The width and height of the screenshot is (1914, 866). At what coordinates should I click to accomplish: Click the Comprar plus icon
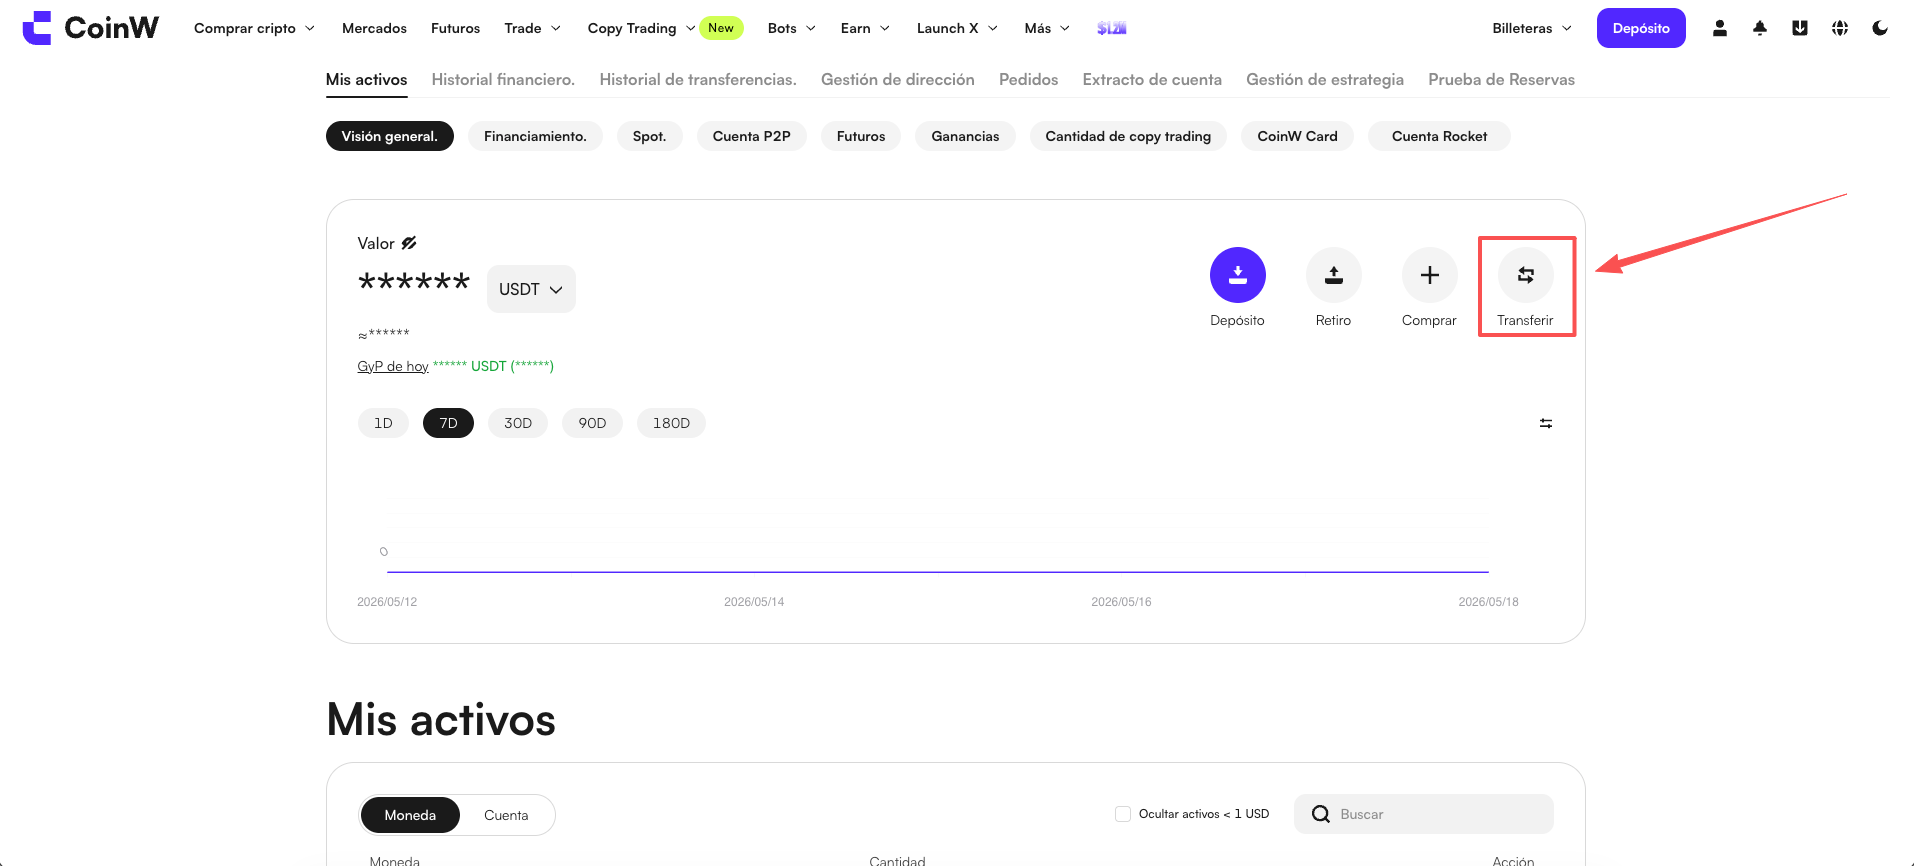tap(1430, 275)
